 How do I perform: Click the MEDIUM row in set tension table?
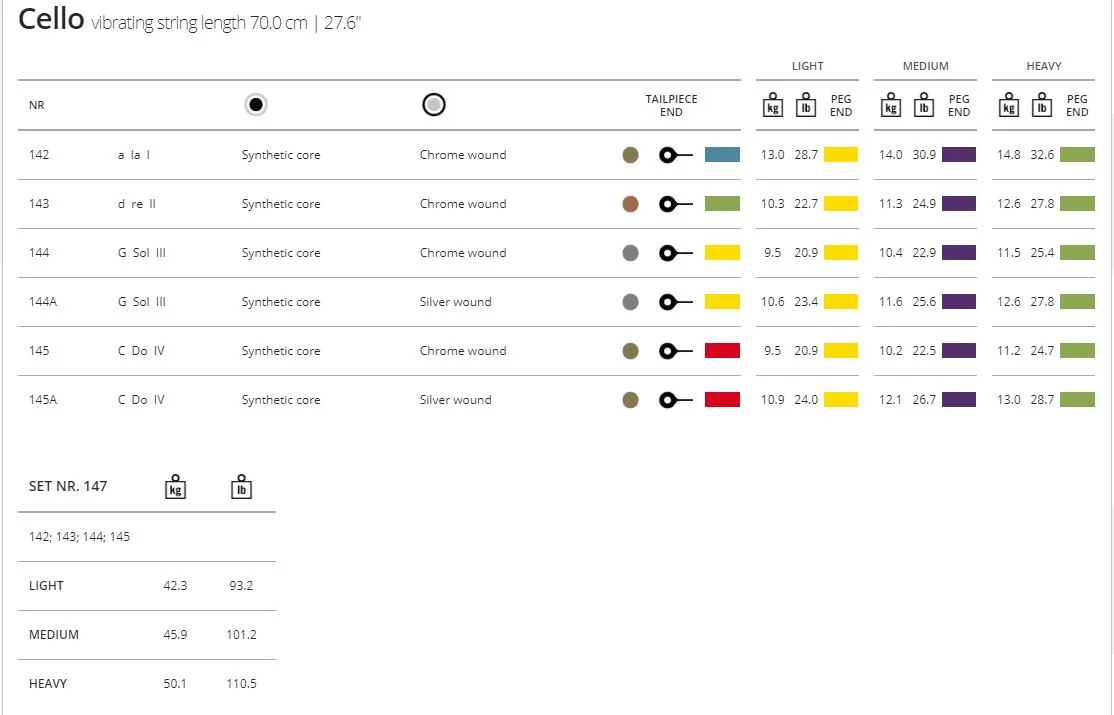[x=54, y=635]
